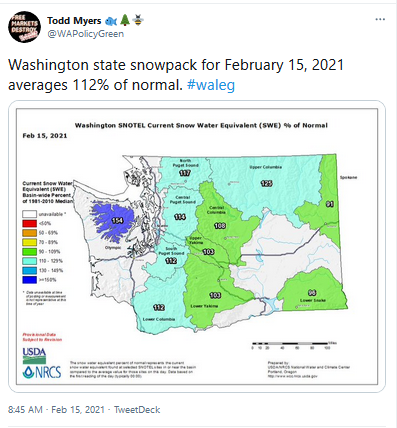Image resolution: width=397 pixels, height=428 pixels.
Task: Open the TweetDeck source link
Action: pyautogui.click(x=137, y=410)
